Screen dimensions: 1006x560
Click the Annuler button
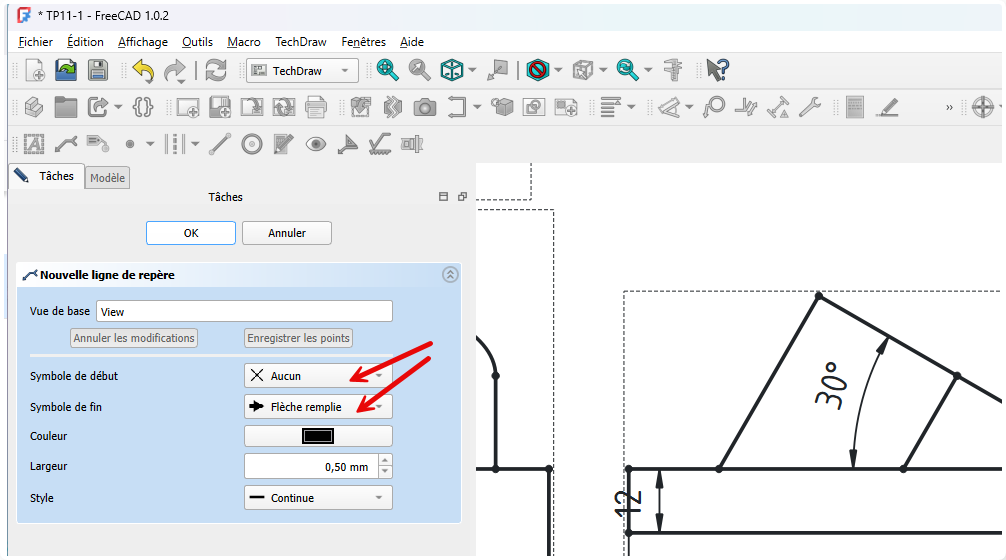tap(287, 233)
